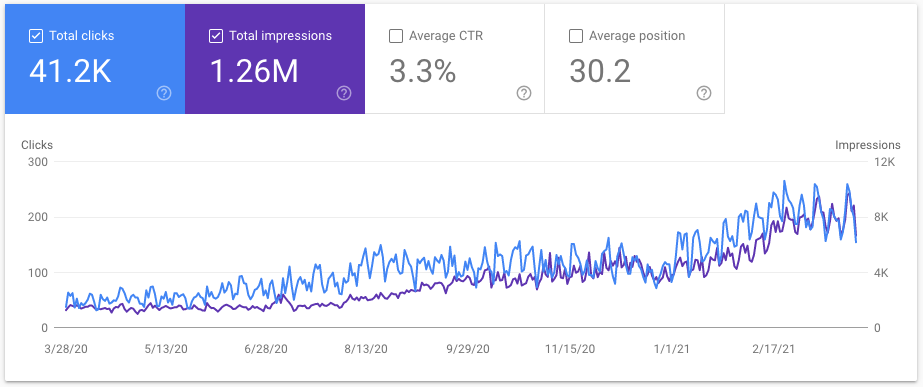Select the Total impressions 1.26M card
923x387 pixels.
tap(275, 59)
